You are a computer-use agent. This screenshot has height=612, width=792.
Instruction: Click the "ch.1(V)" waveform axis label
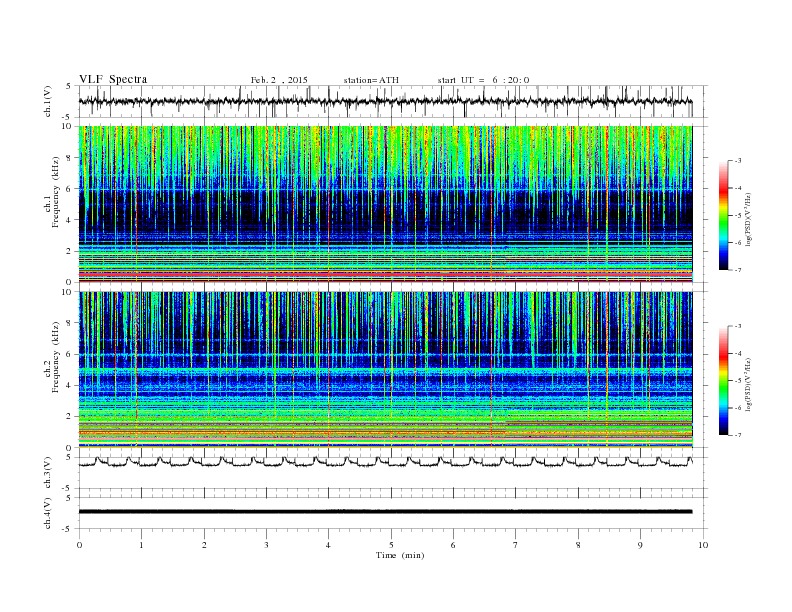point(48,101)
